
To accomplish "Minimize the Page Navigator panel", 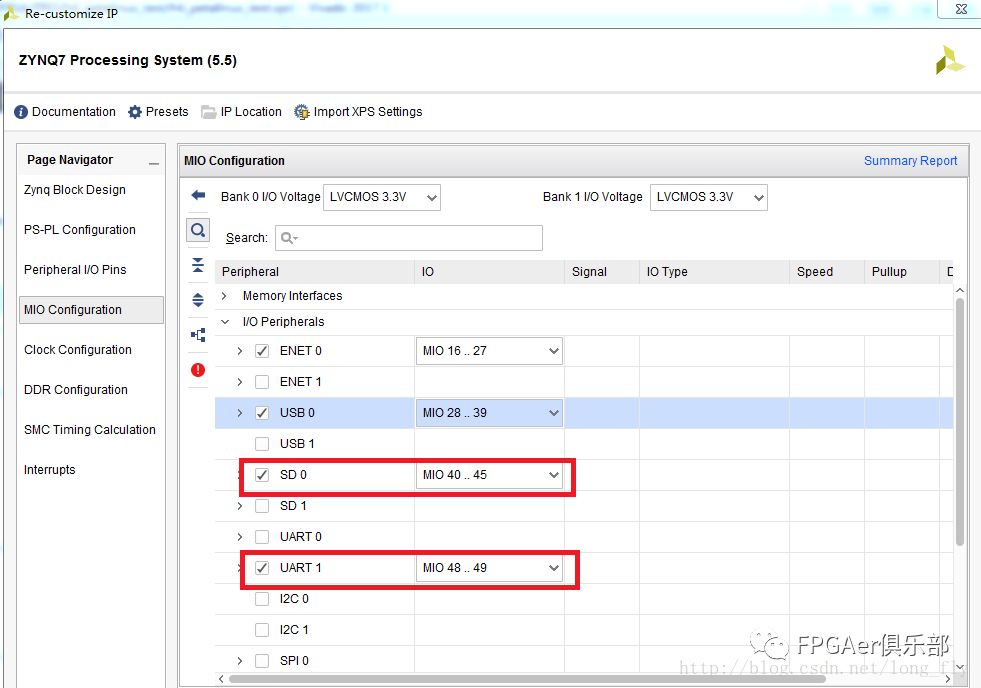I will click(154, 163).
